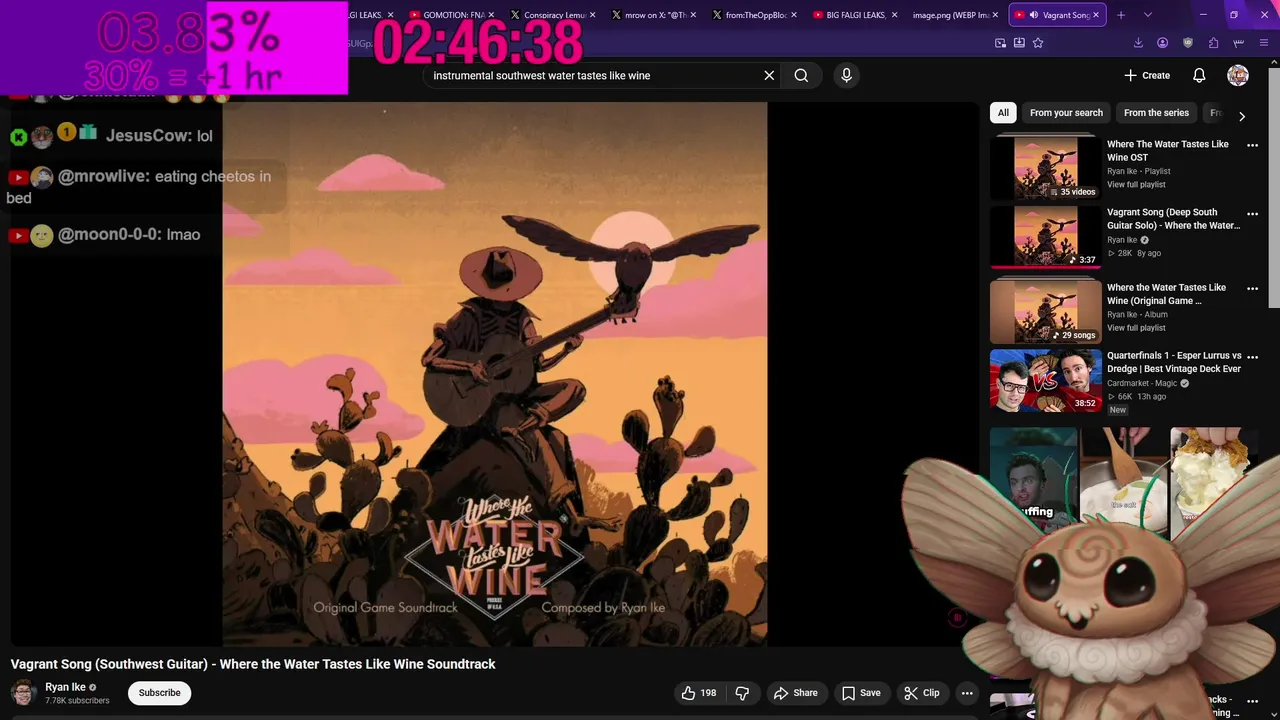This screenshot has width=1280, height=720.
Task: Open options for Vagrant Song Deep South video
Action: tap(1252, 213)
